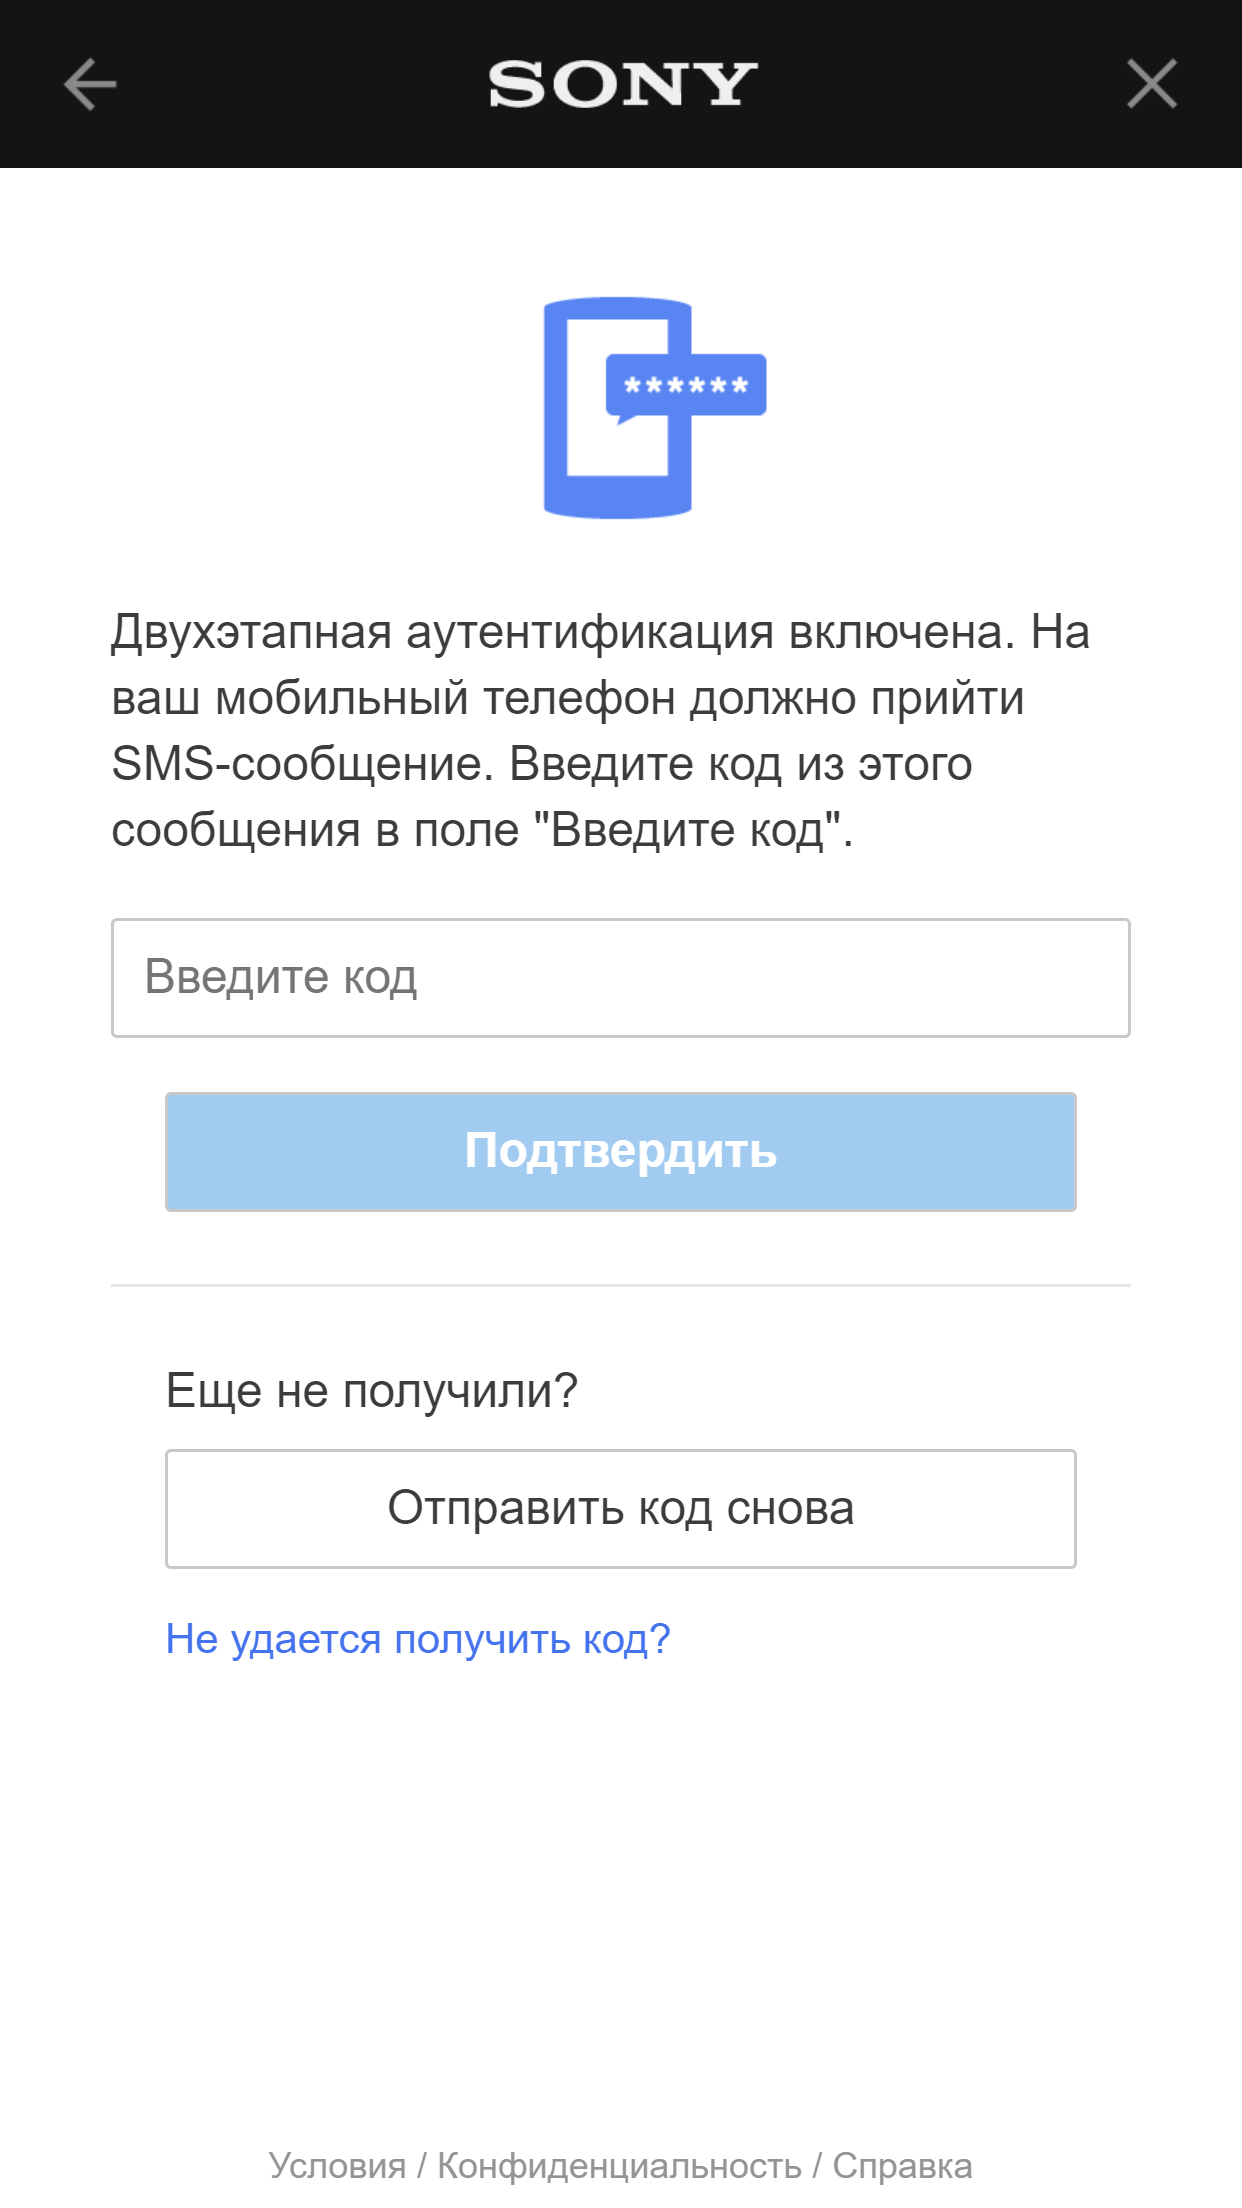Image resolution: width=1242 pixels, height=2208 pixels.
Task: Go back using the left arrow
Action: [90, 84]
